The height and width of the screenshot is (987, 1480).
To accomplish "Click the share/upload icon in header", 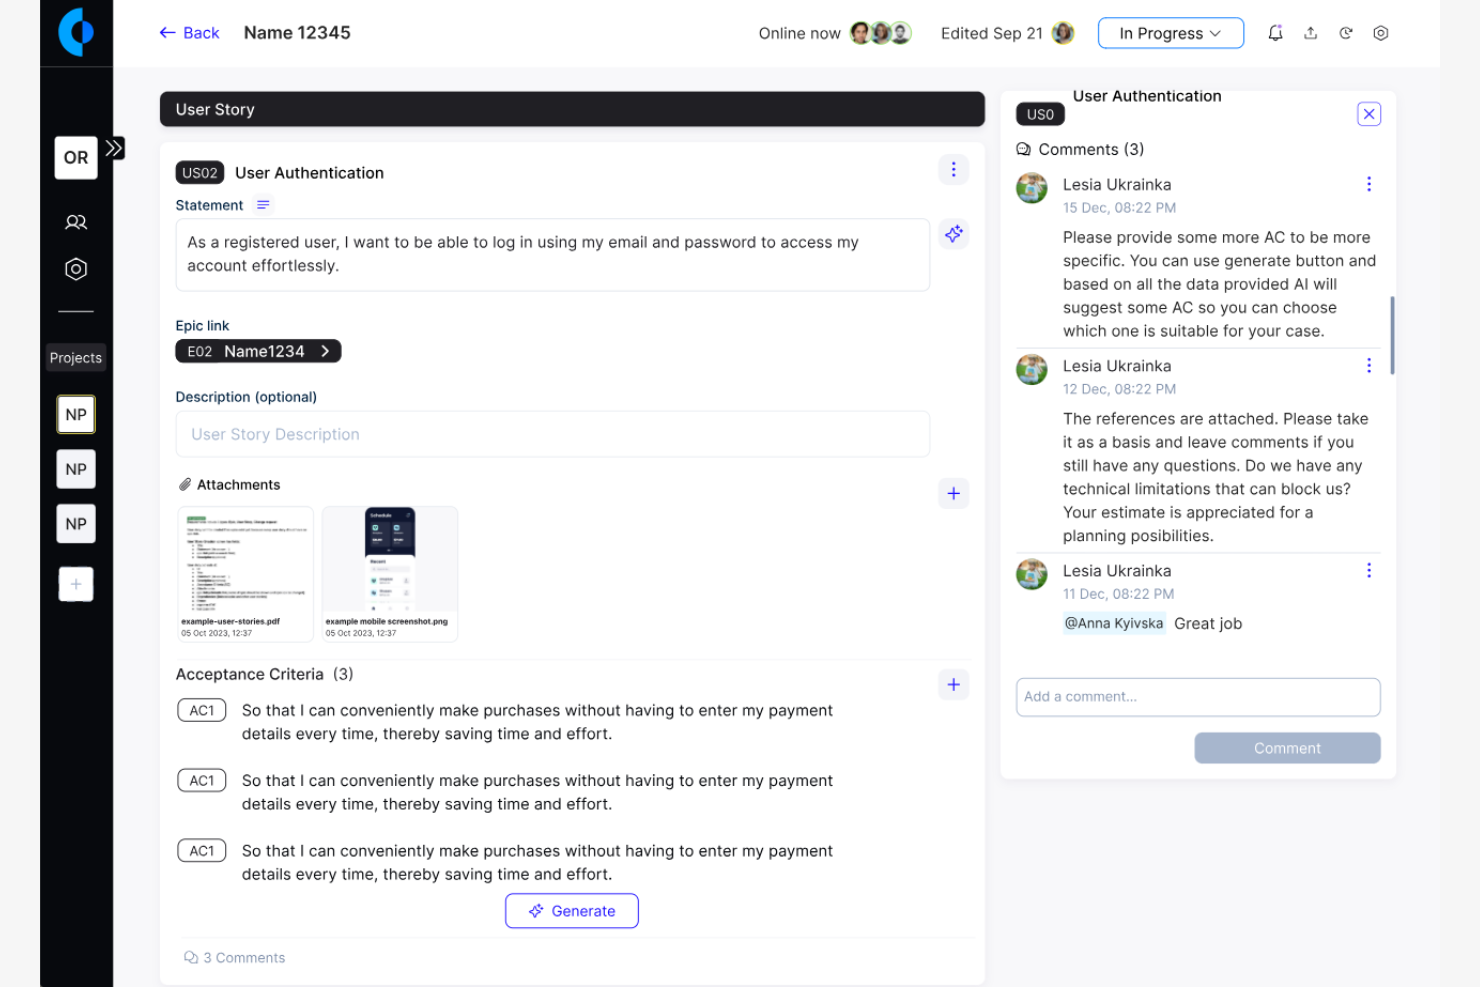I will coord(1310,33).
